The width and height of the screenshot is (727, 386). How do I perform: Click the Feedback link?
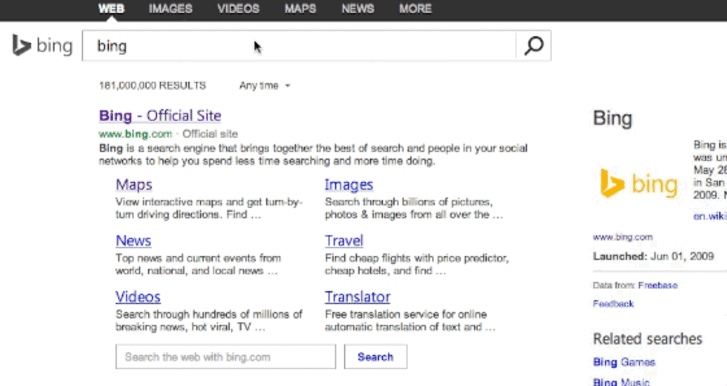(613, 304)
